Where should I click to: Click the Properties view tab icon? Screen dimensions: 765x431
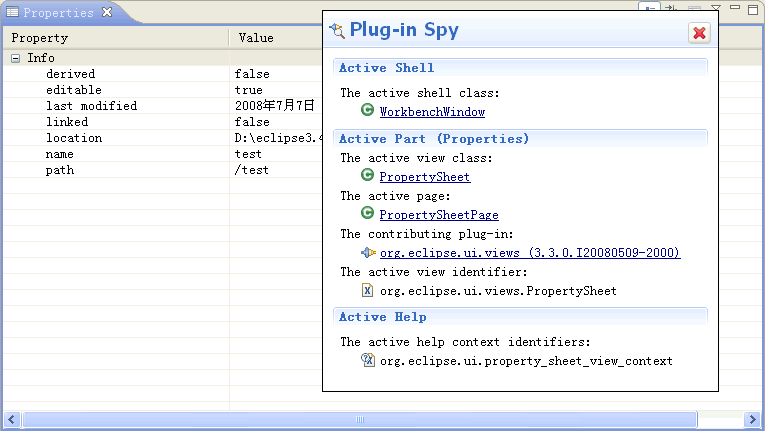[13, 13]
